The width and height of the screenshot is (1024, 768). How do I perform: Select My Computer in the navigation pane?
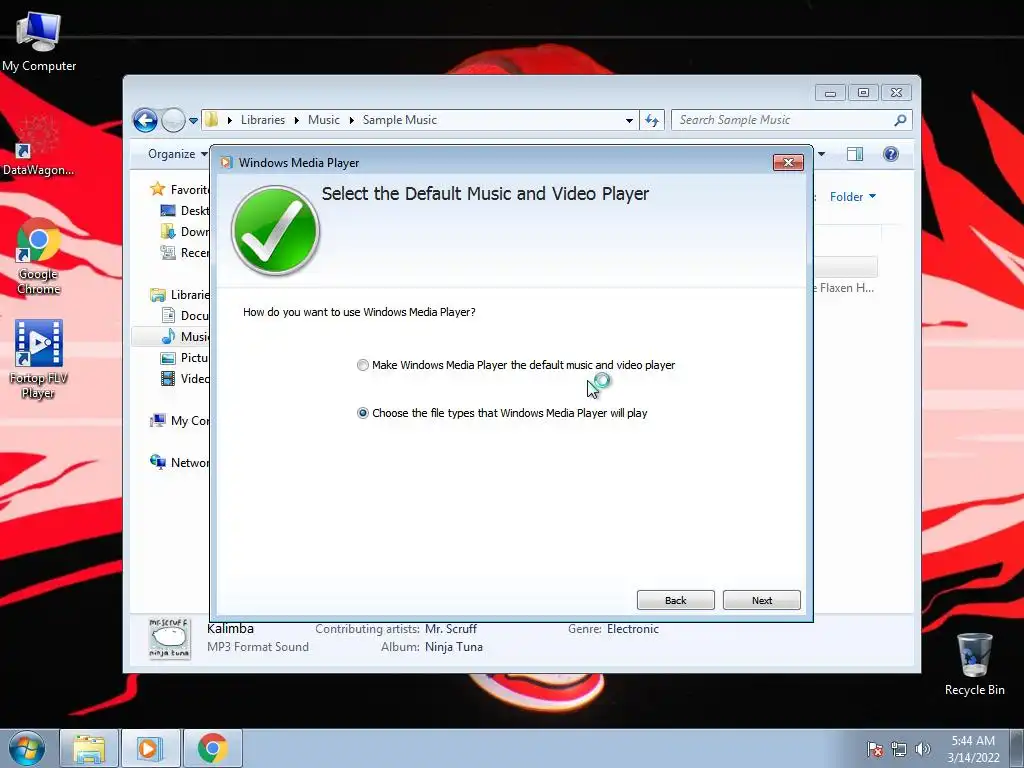[x=180, y=421]
